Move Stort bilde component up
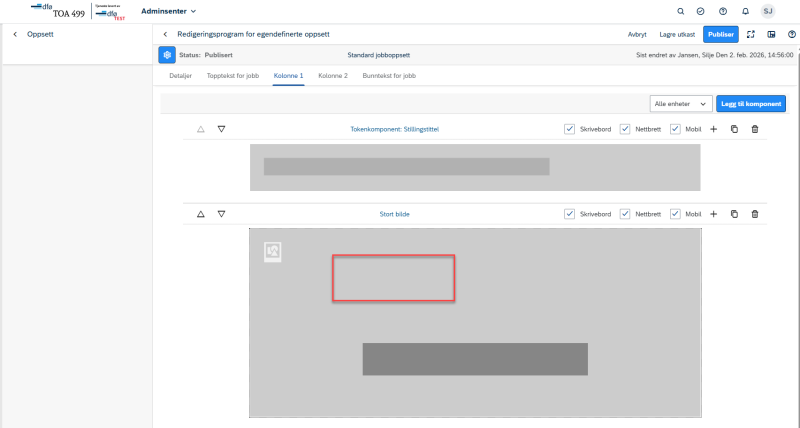 (201, 214)
